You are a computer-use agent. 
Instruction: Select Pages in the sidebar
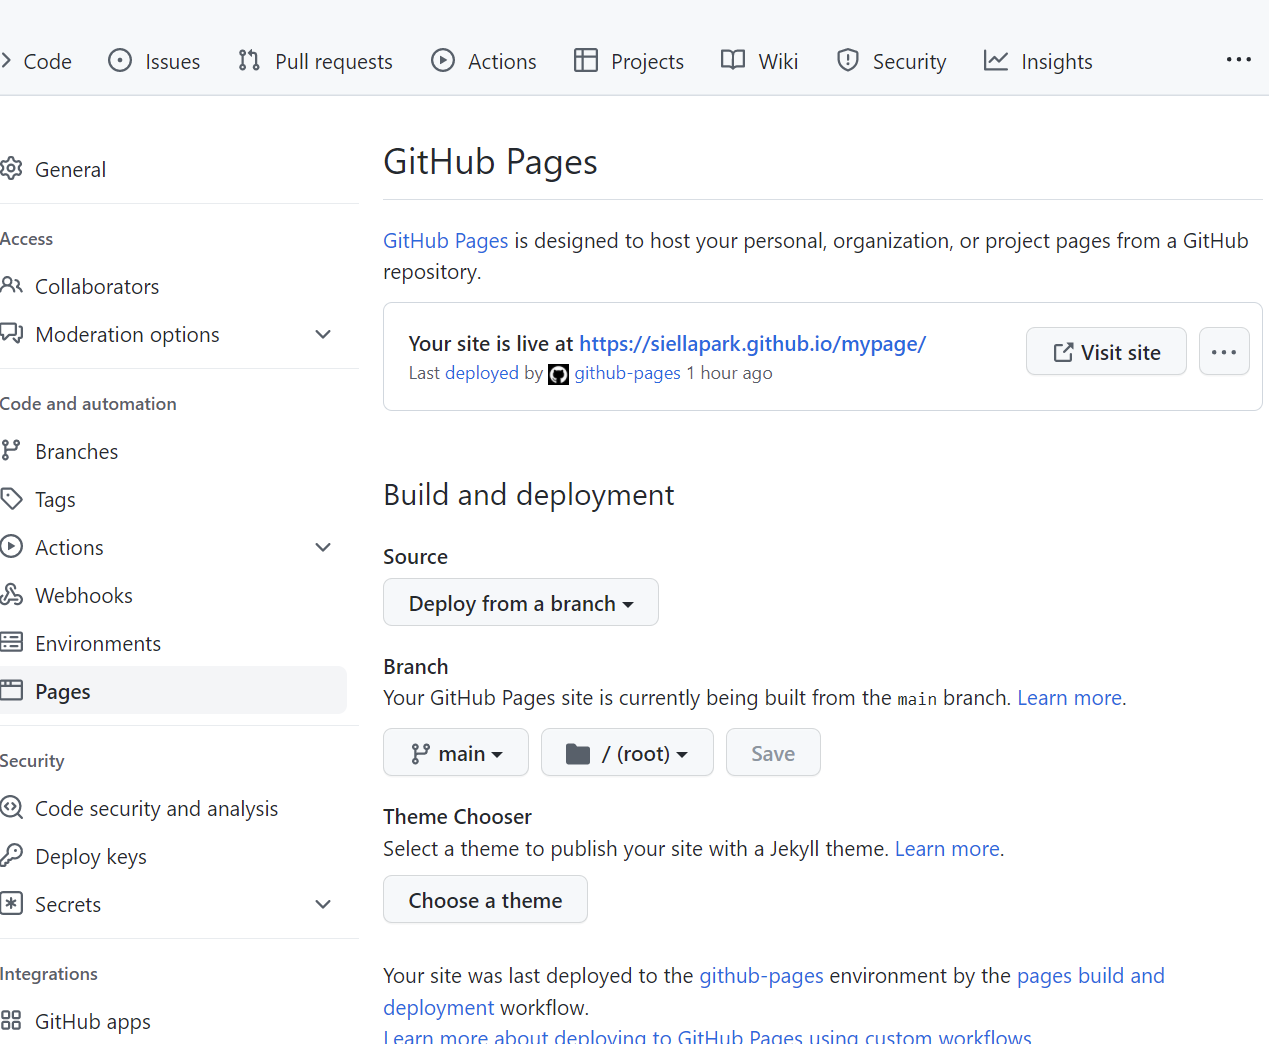[173, 691]
